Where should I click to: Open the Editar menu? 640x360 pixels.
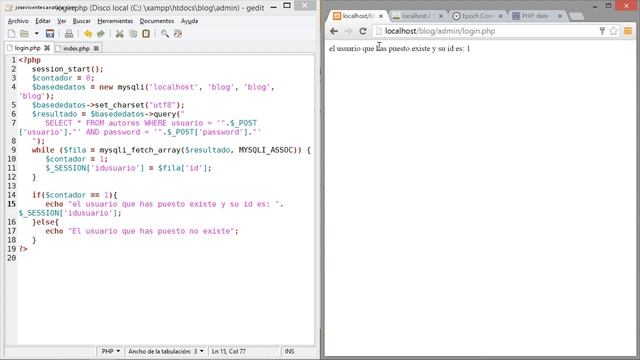coord(43,21)
